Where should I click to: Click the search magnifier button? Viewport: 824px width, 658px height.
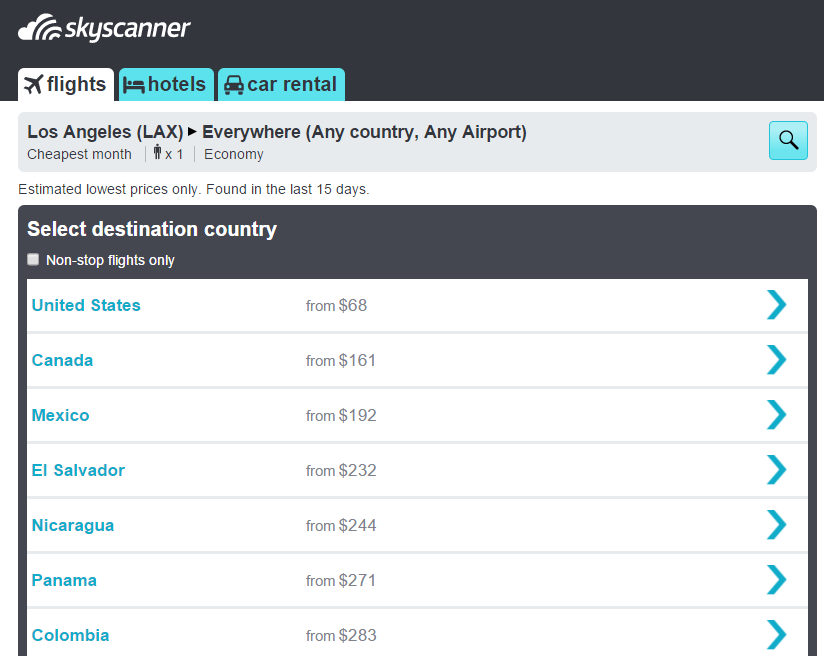click(788, 140)
